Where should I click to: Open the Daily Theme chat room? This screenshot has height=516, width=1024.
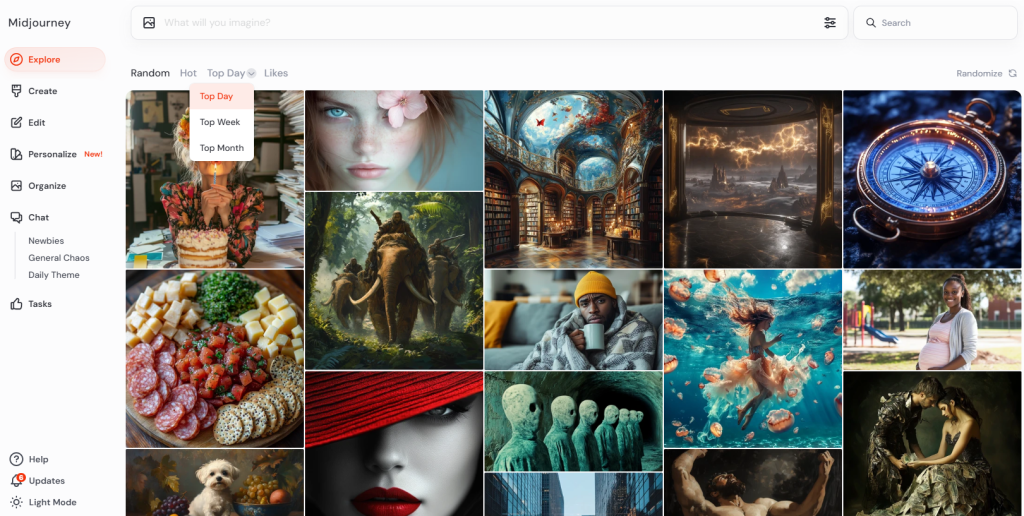(x=54, y=275)
